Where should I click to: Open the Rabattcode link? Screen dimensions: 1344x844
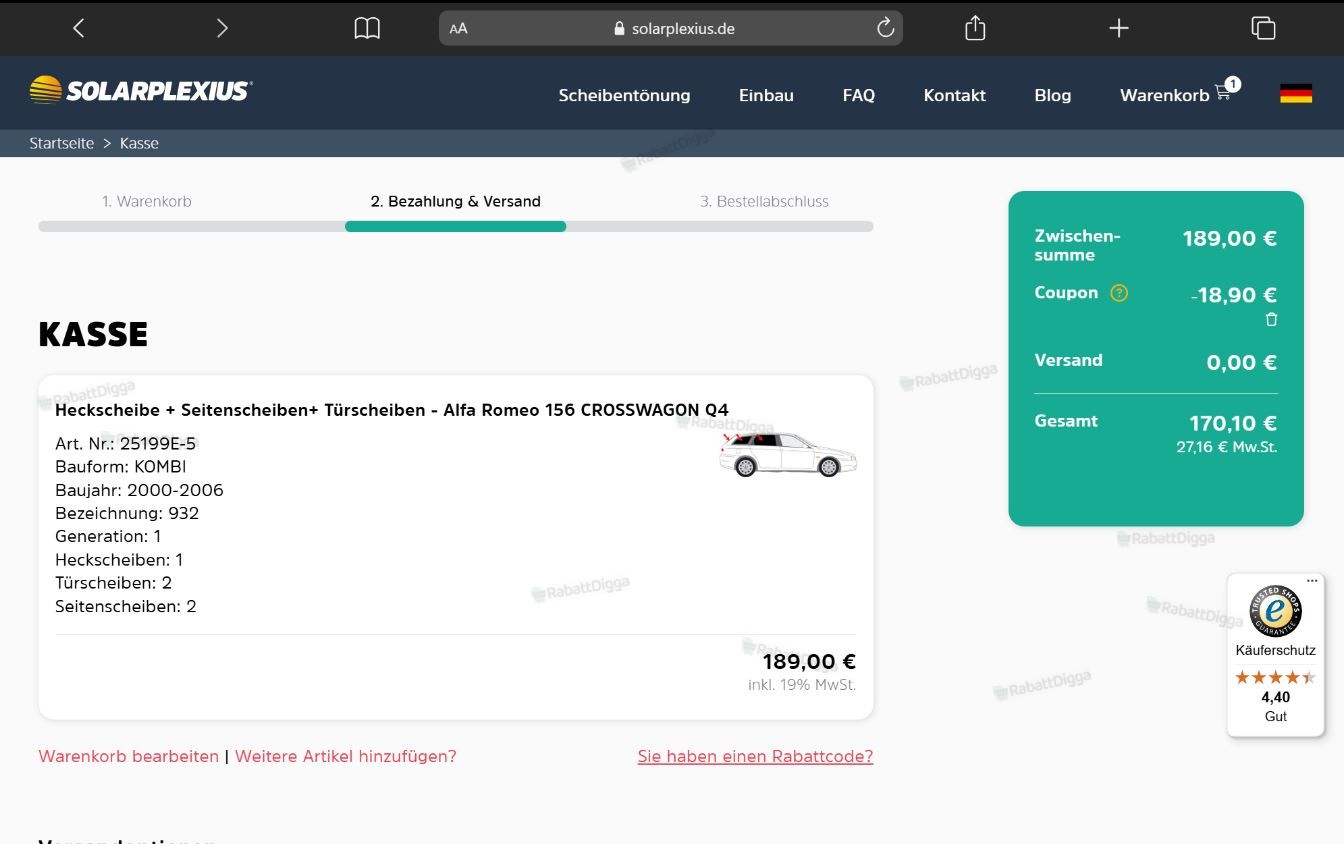point(755,756)
